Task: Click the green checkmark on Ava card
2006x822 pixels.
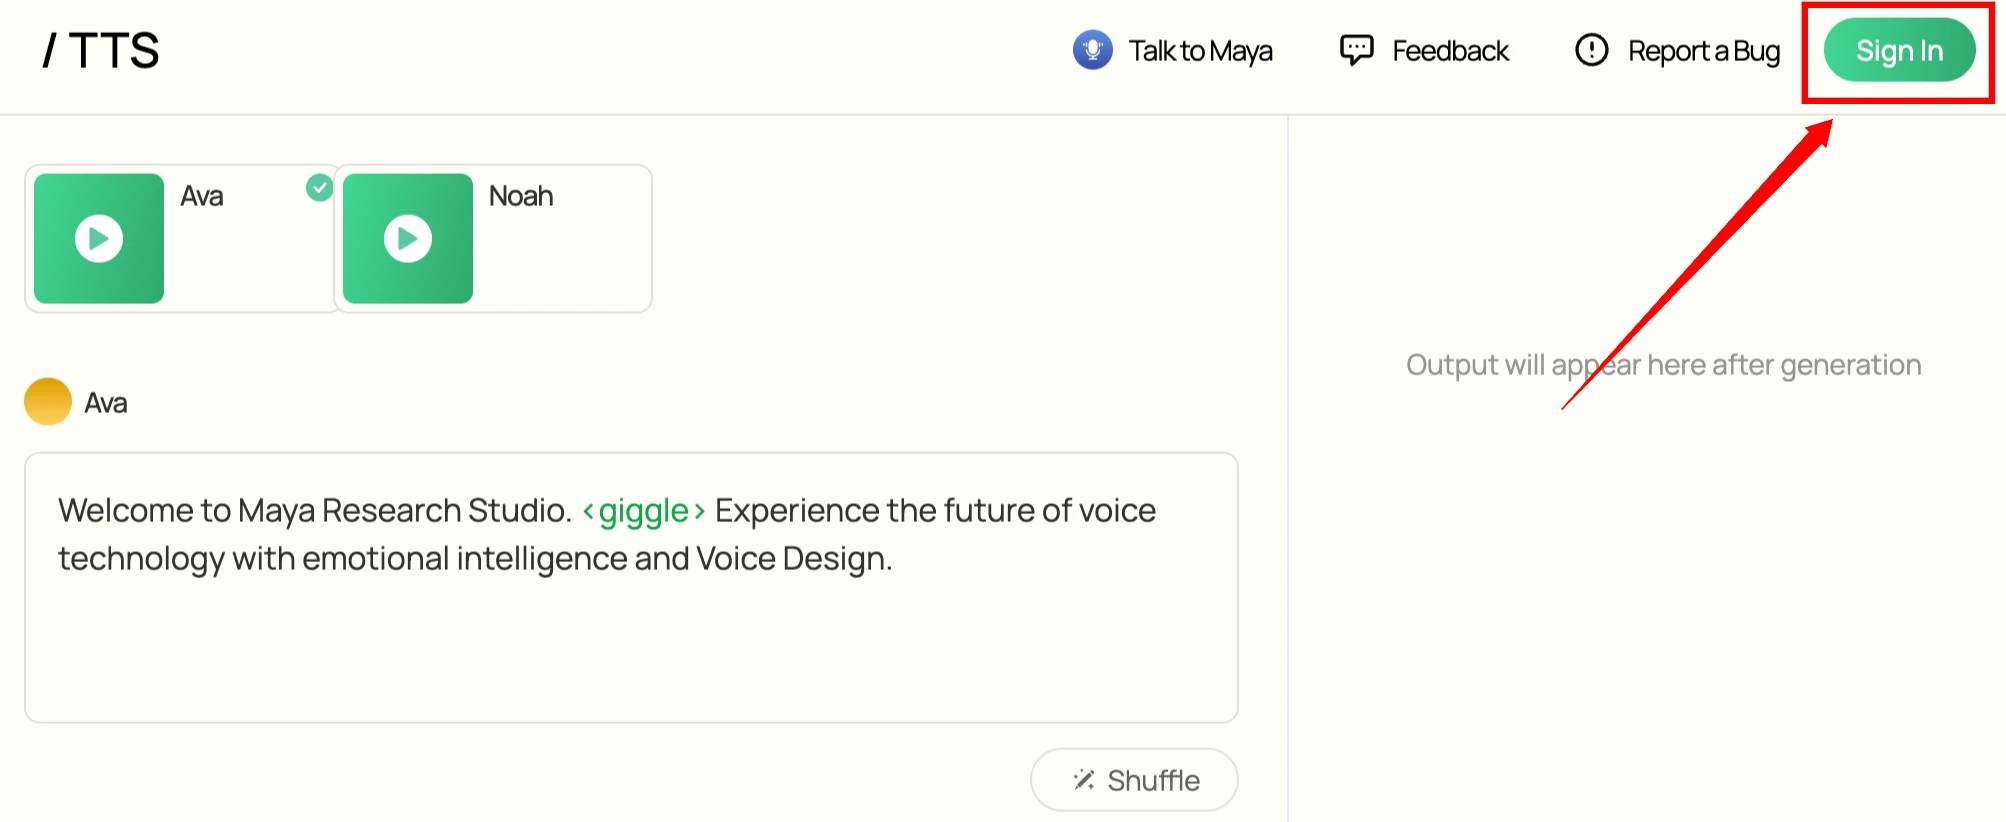Action: (x=319, y=187)
